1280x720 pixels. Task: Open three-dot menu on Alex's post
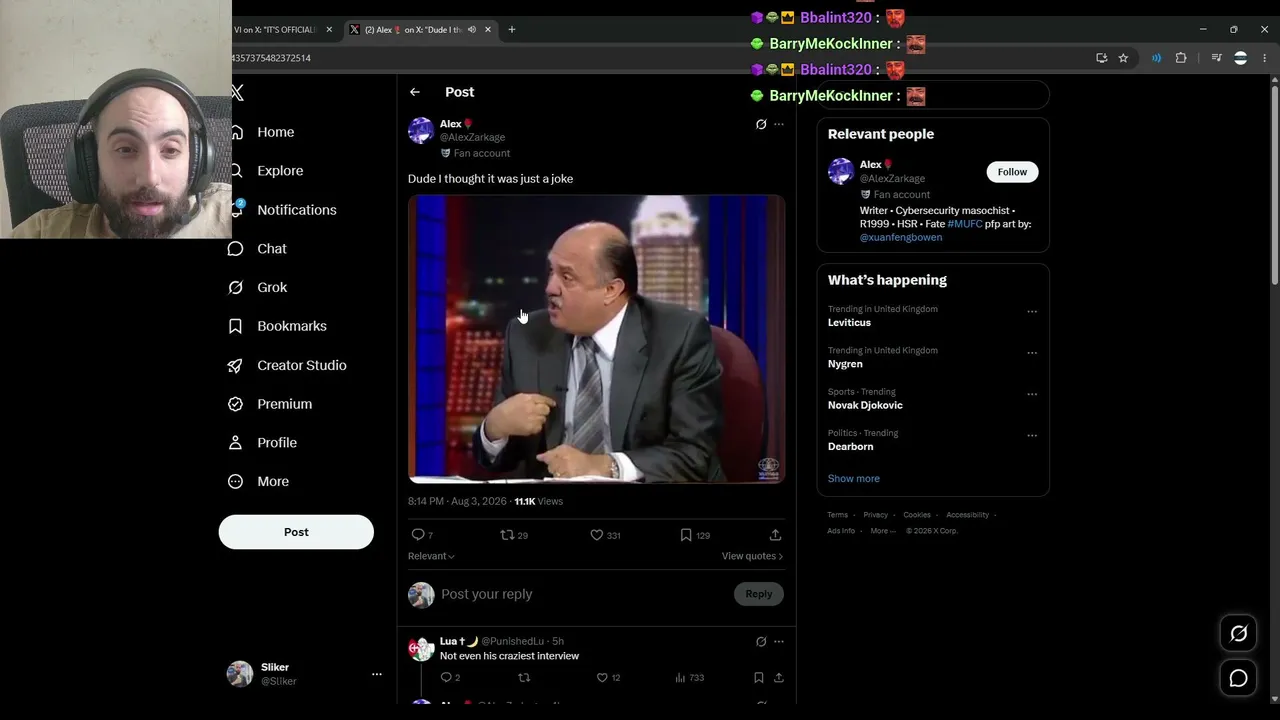pos(779,124)
